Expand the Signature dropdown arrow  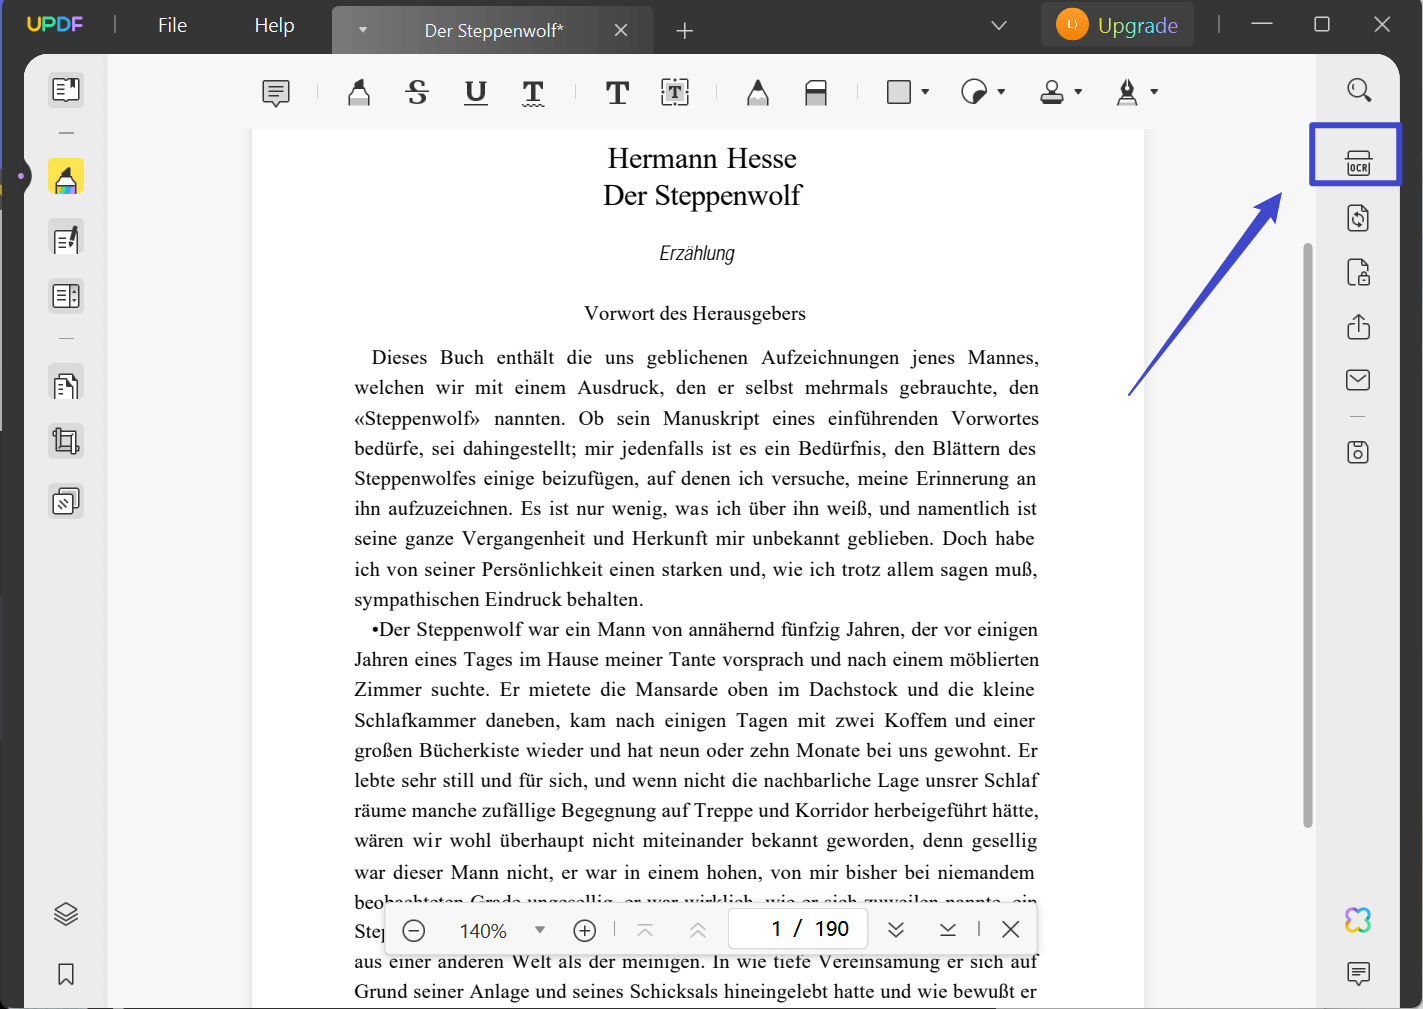(x=1154, y=92)
